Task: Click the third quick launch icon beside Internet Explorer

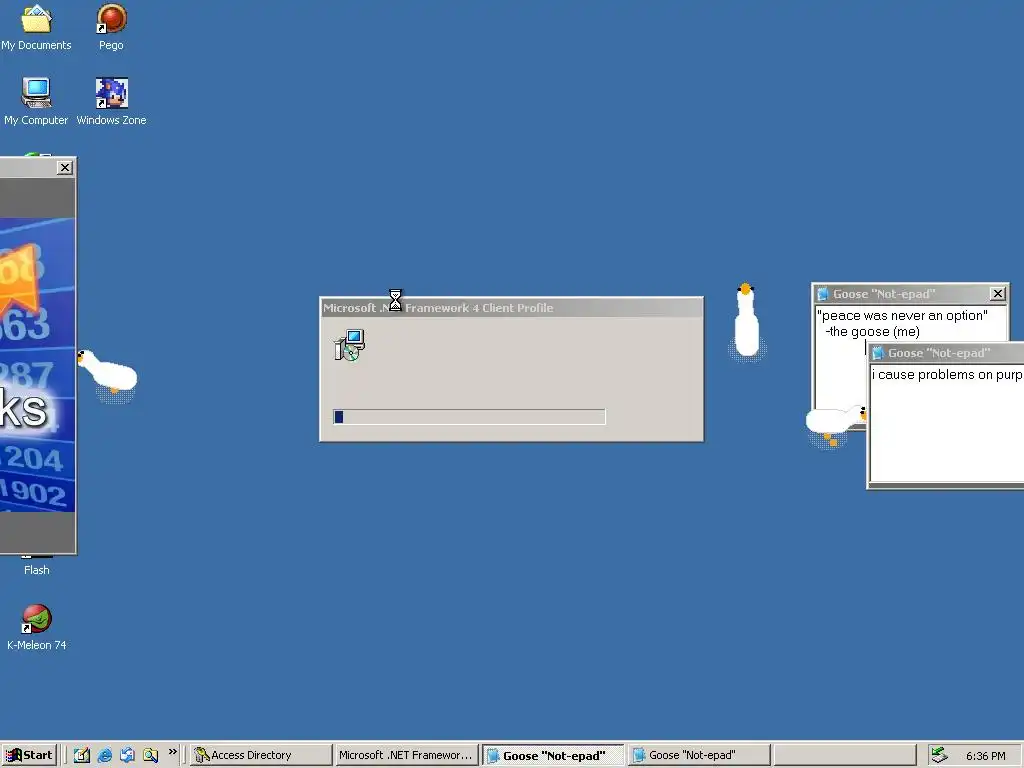Action: point(127,755)
